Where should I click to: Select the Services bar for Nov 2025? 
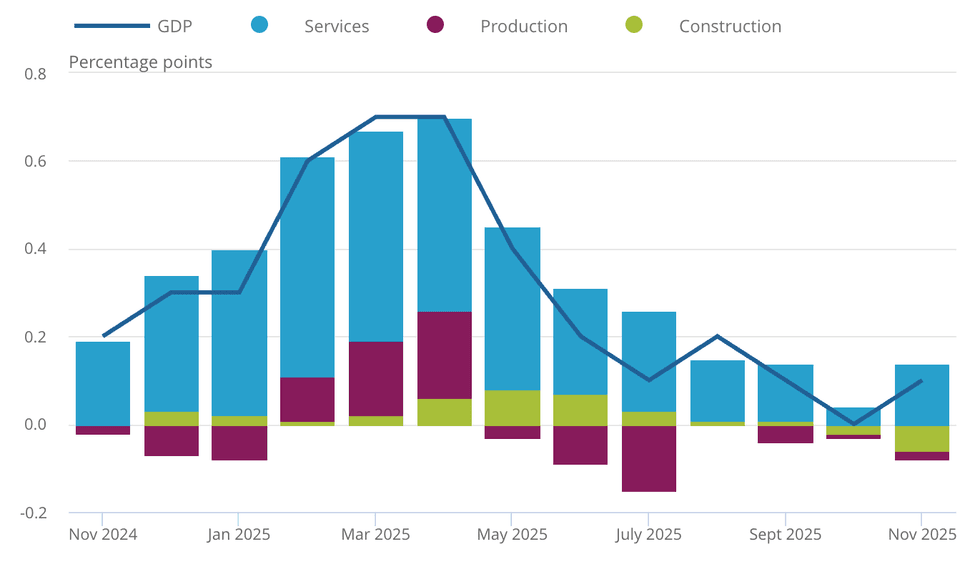pos(921,395)
